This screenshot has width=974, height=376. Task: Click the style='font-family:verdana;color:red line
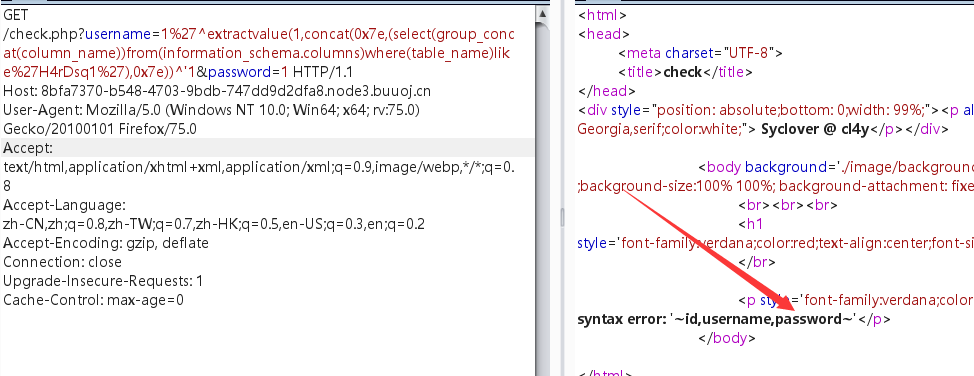pyautogui.click(x=776, y=244)
